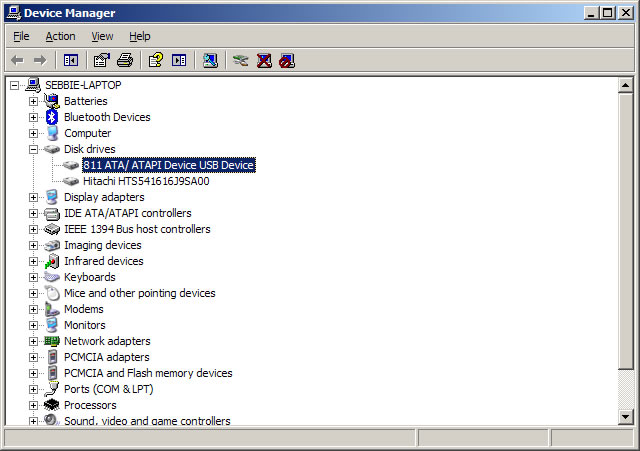
Task: Click the Update driver toolbar icon
Action: (240, 61)
